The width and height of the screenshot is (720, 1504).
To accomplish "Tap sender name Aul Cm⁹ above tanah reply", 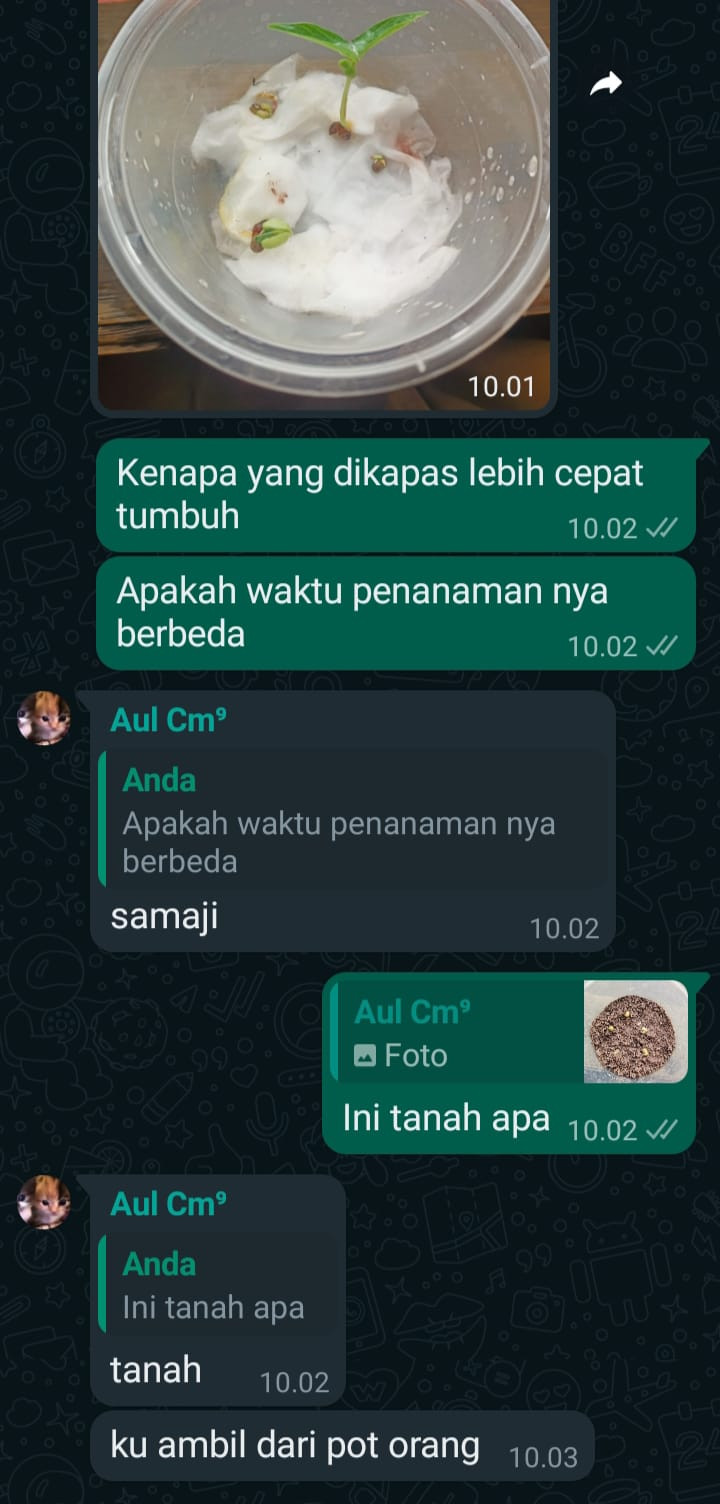I will (x=168, y=1204).
